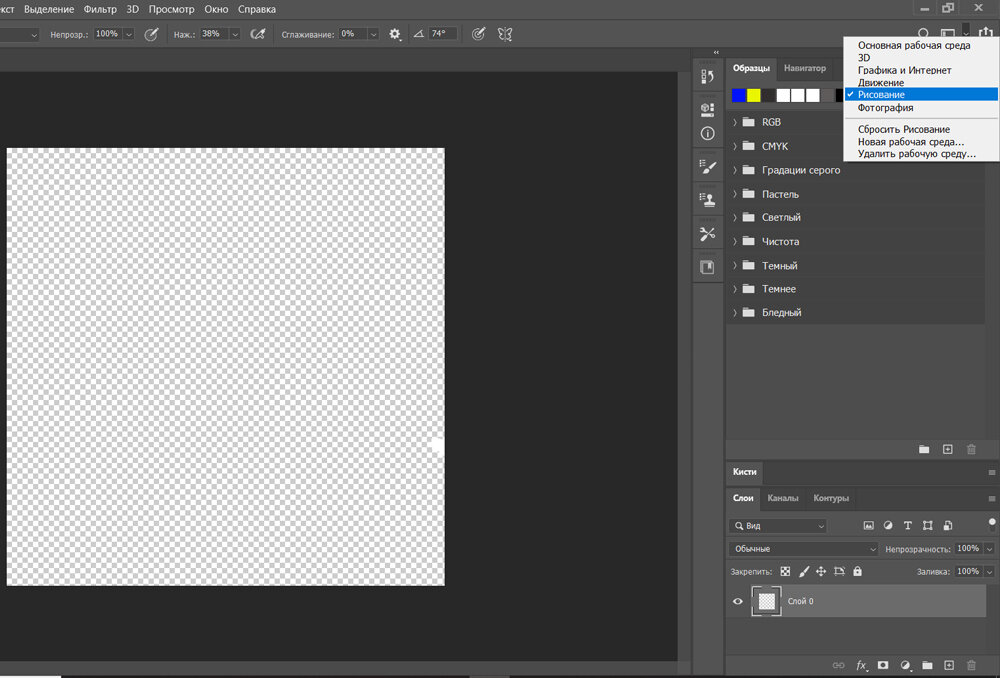Viewport: 1000px width, 678px height.
Task: Collapse the panels with the double-arrow icon
Action: click(x=716, y=52)
